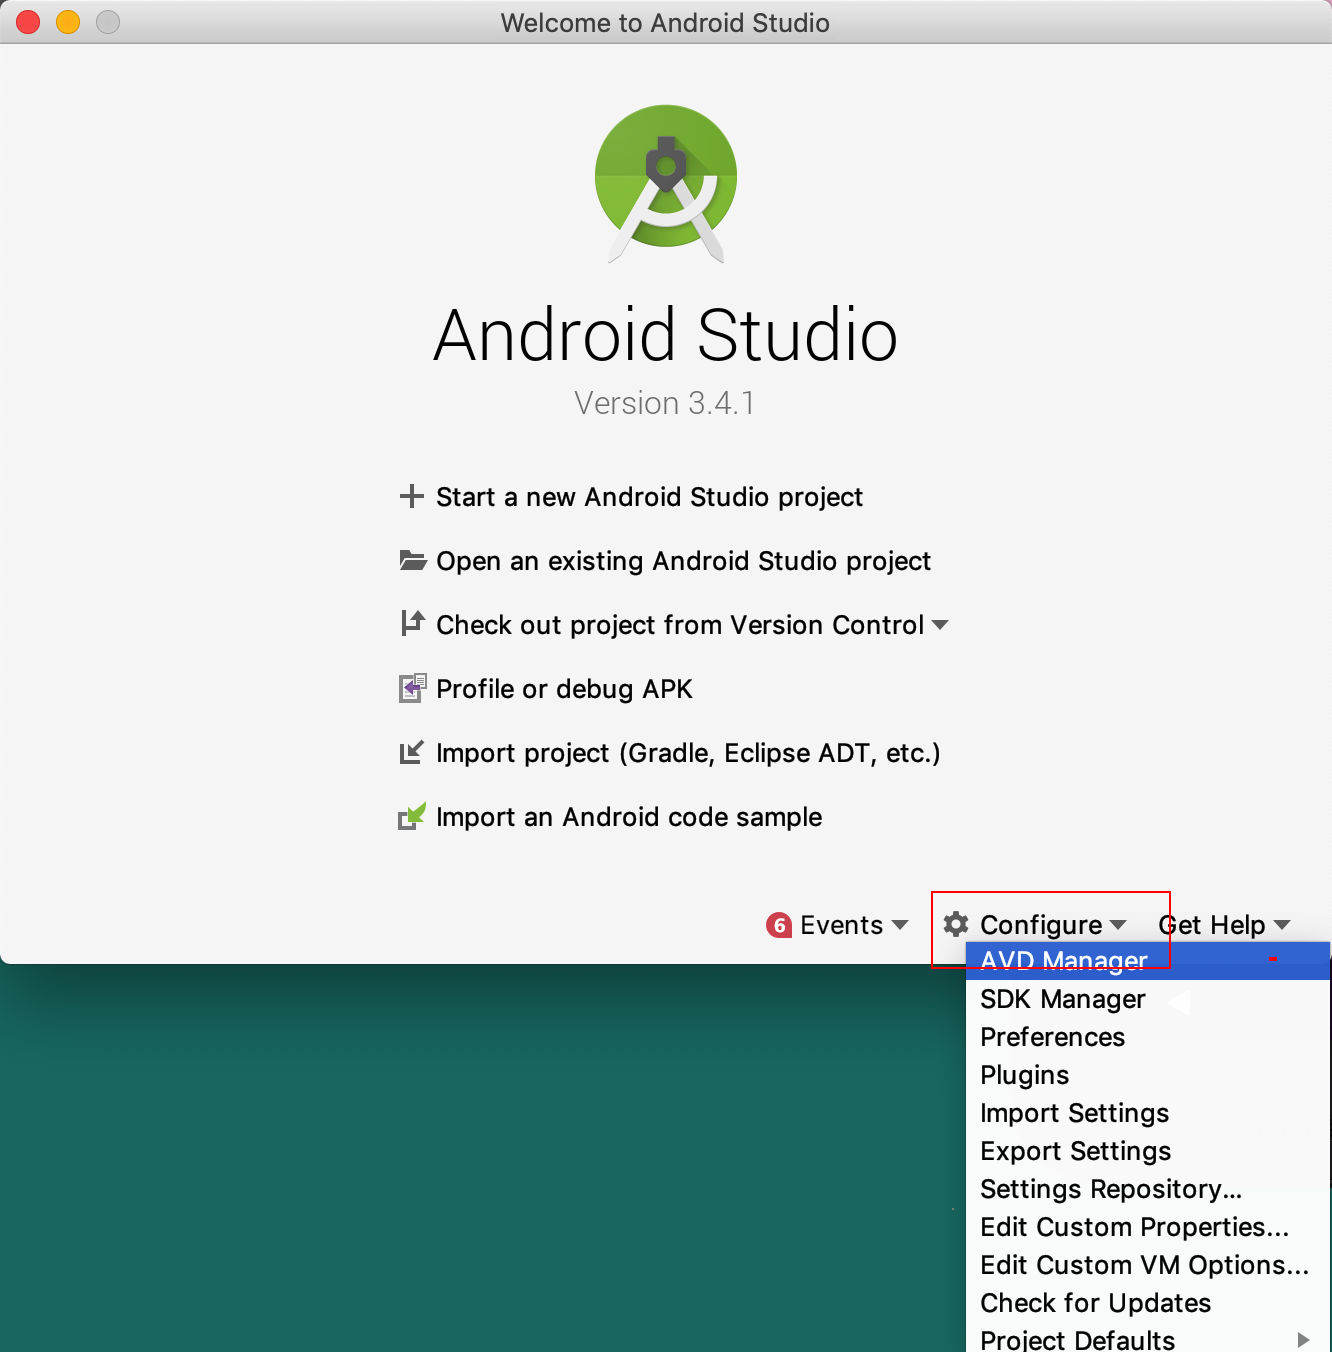The height and width of the screenshot is (1352, 1332).
Task: Click the import project arrow icon
Action: coord(411,752)
